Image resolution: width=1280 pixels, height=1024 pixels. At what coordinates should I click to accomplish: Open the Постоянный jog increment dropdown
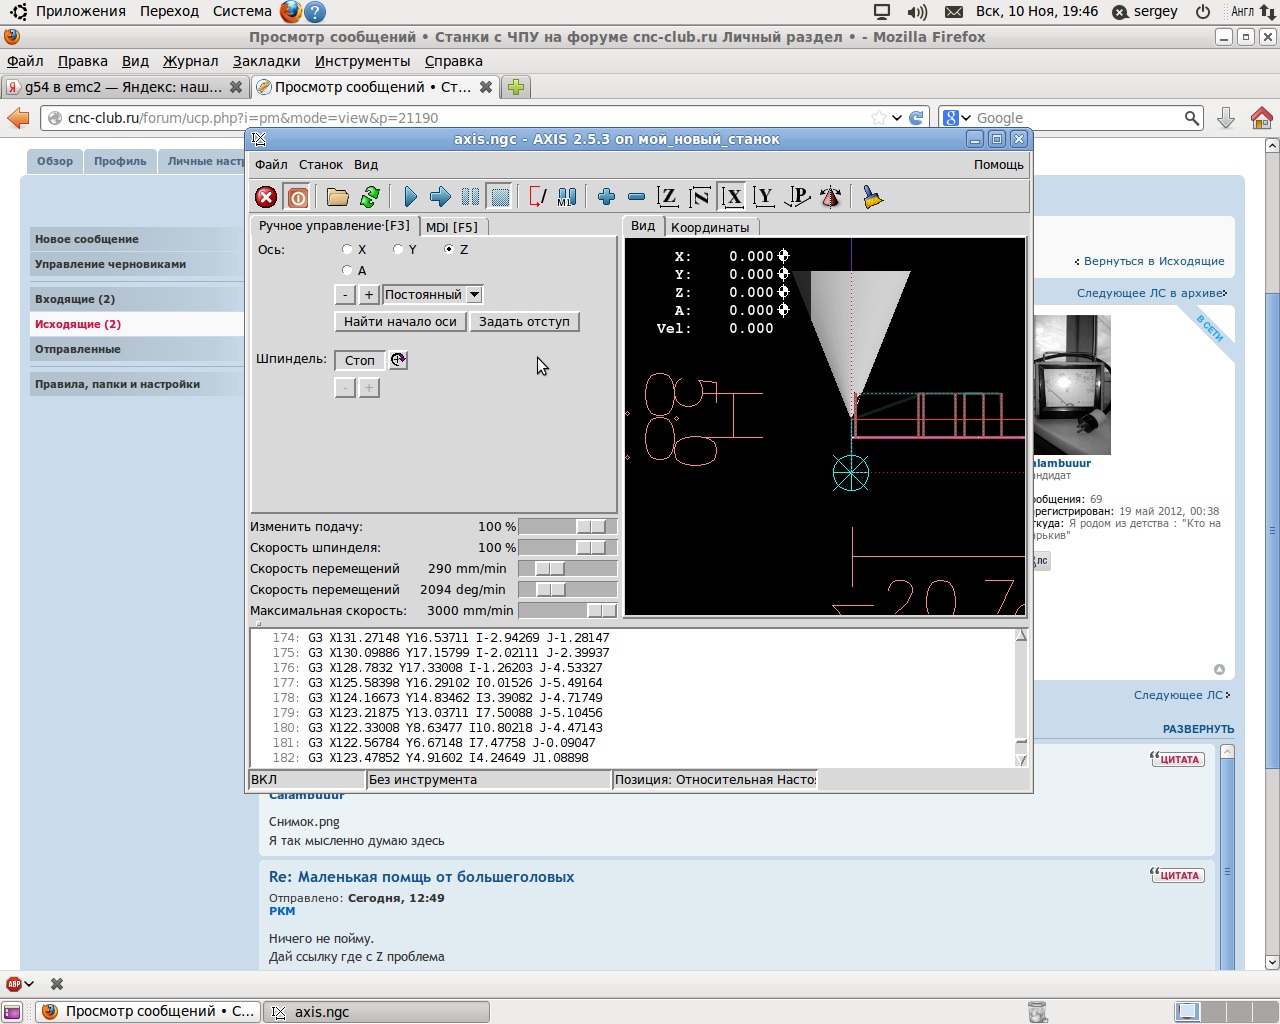tap(474, 295)
